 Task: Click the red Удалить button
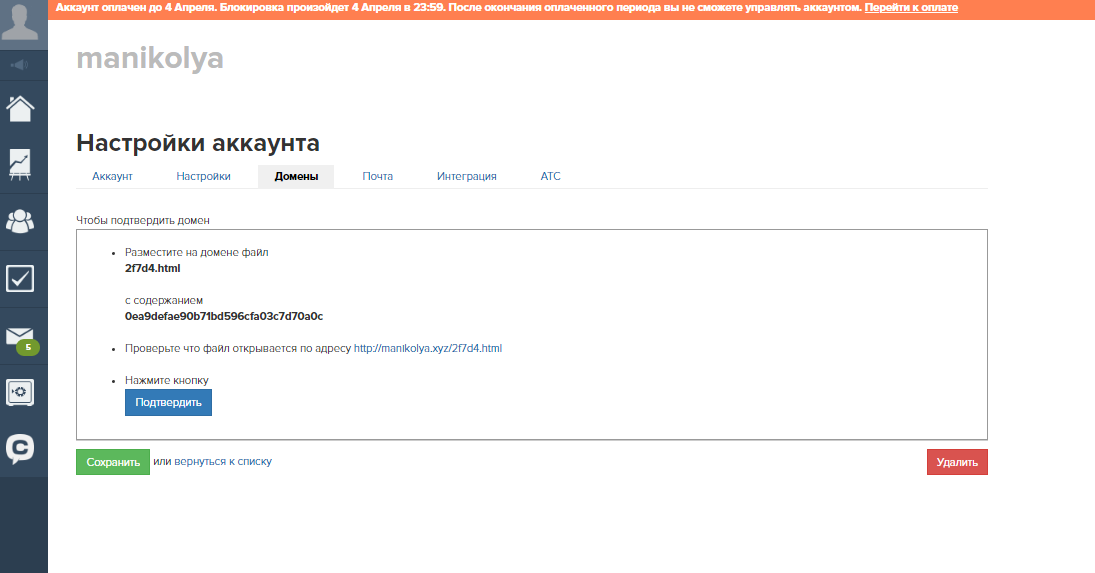[x=957, y=463]
